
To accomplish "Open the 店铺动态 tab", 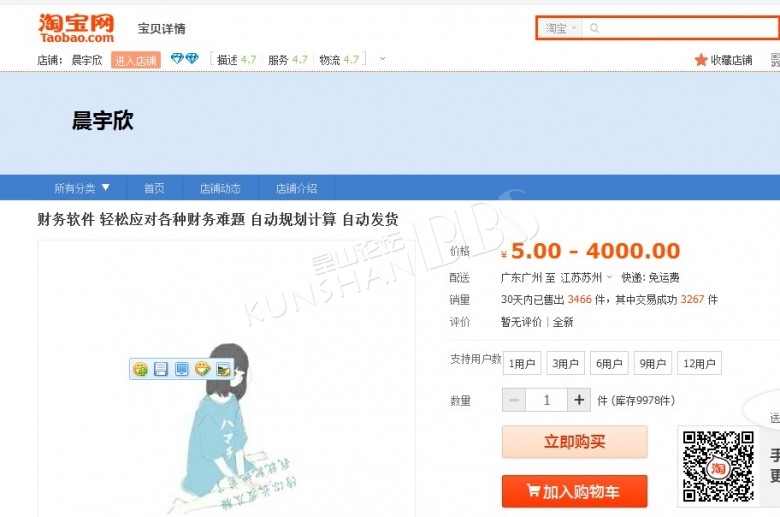I will pyautogui.click(x=220, y=188).
